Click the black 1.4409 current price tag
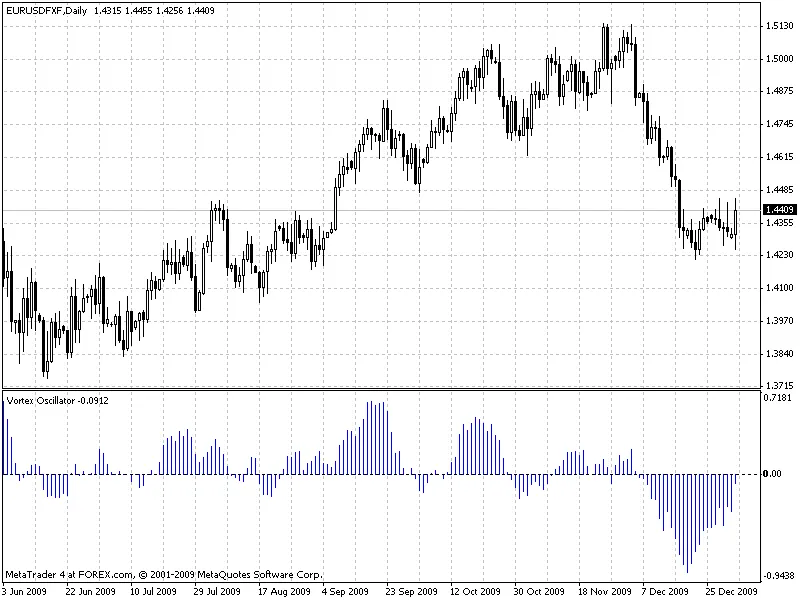The width and height of the screenshot is (800, 600). click(779, 209)
